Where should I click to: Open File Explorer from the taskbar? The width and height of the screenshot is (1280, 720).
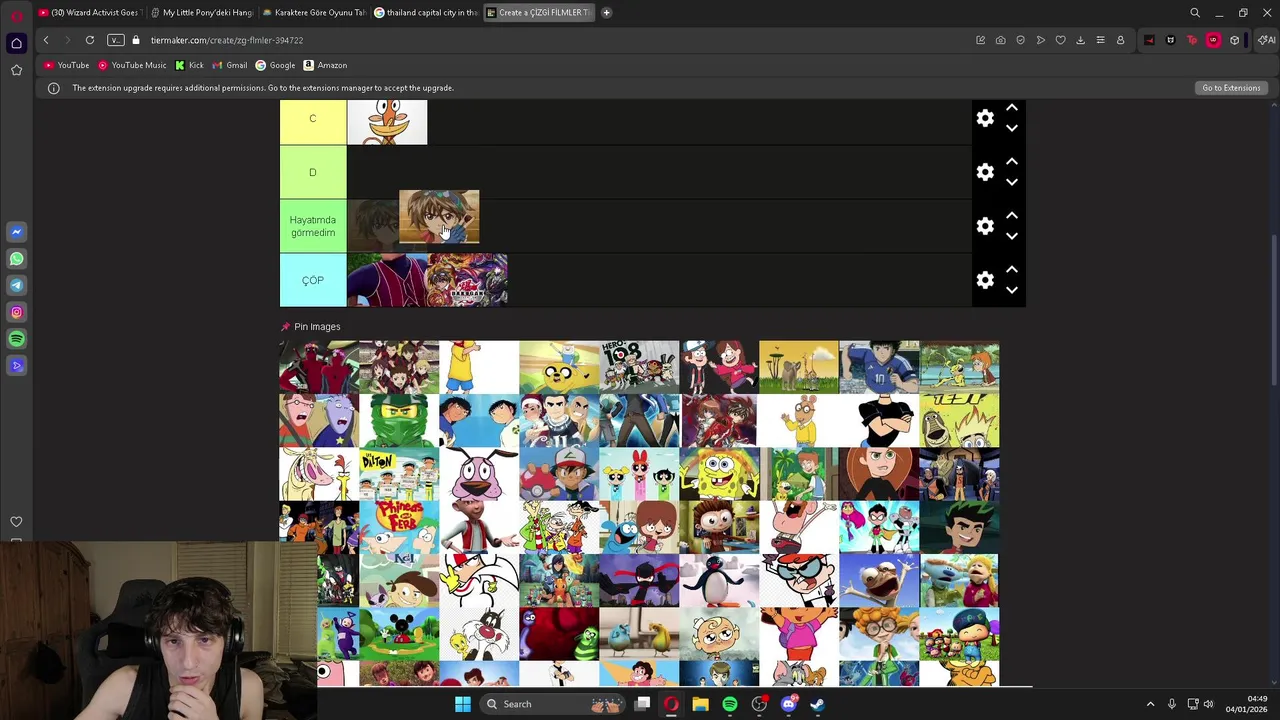(x=700, y=704)
